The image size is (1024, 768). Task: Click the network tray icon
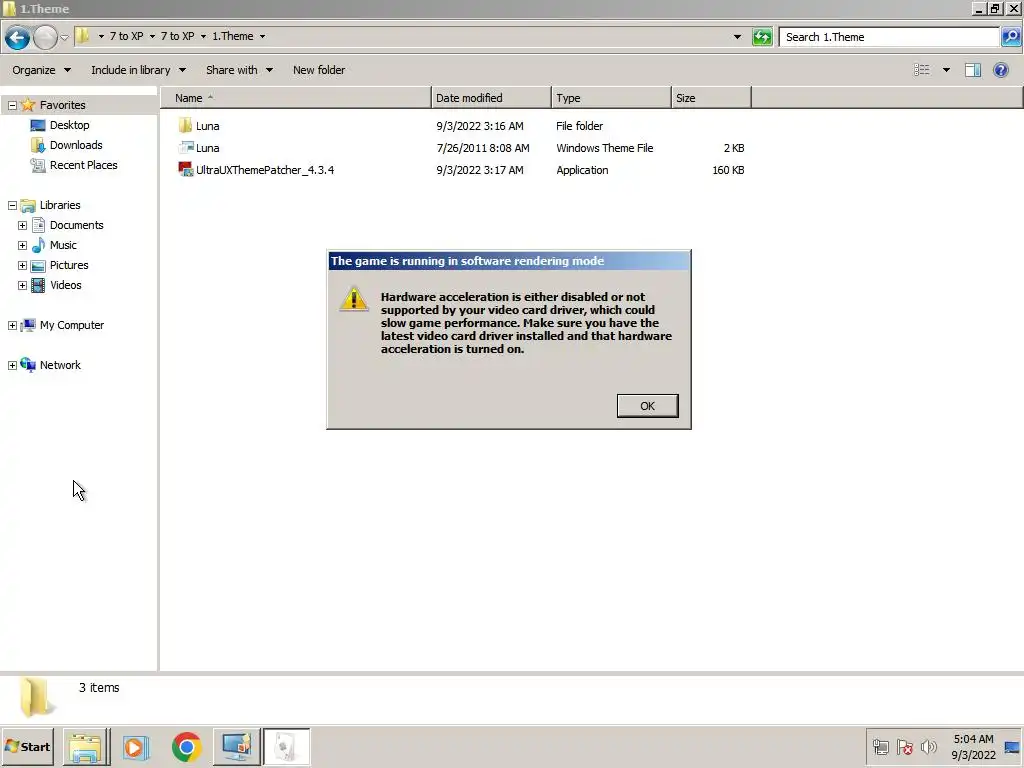click(881, 747)
